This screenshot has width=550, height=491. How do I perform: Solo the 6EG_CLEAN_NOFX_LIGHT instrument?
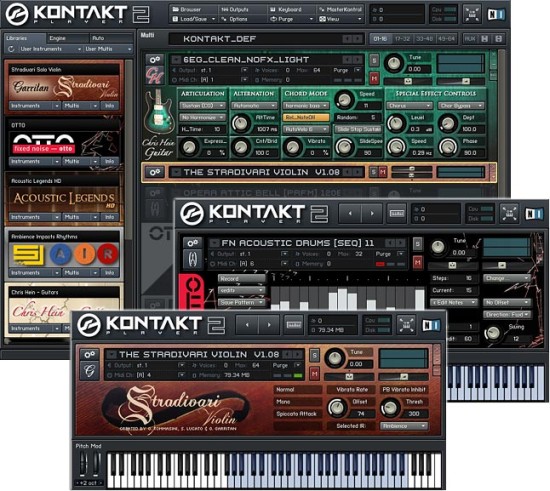(x=374, y=60)
